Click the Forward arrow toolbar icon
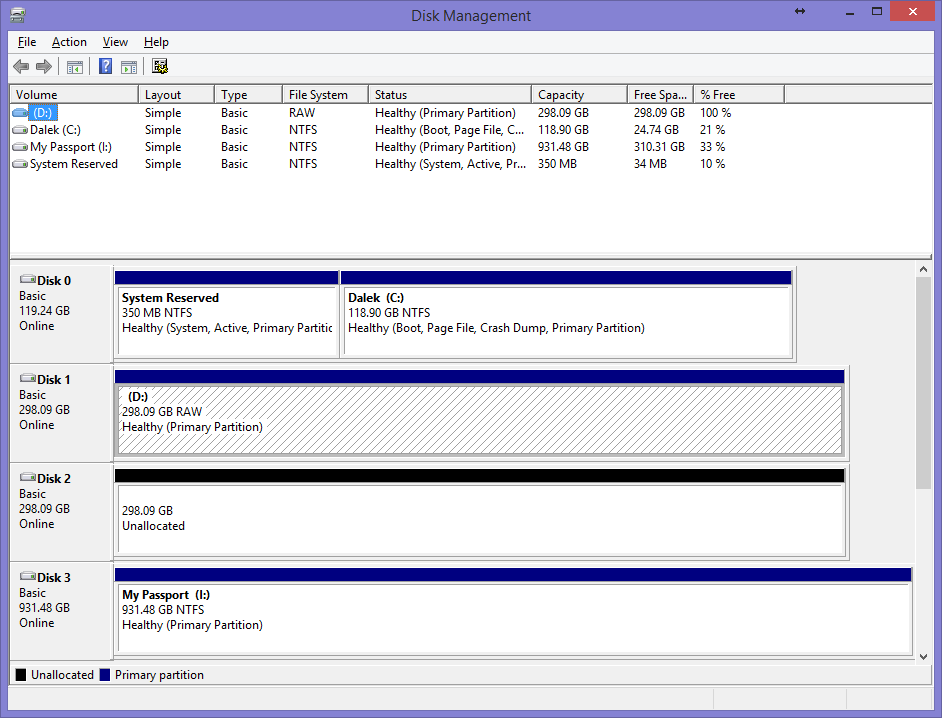Image resolution: width=942 pixels, height=718 pixels. (x=44, y=66)
